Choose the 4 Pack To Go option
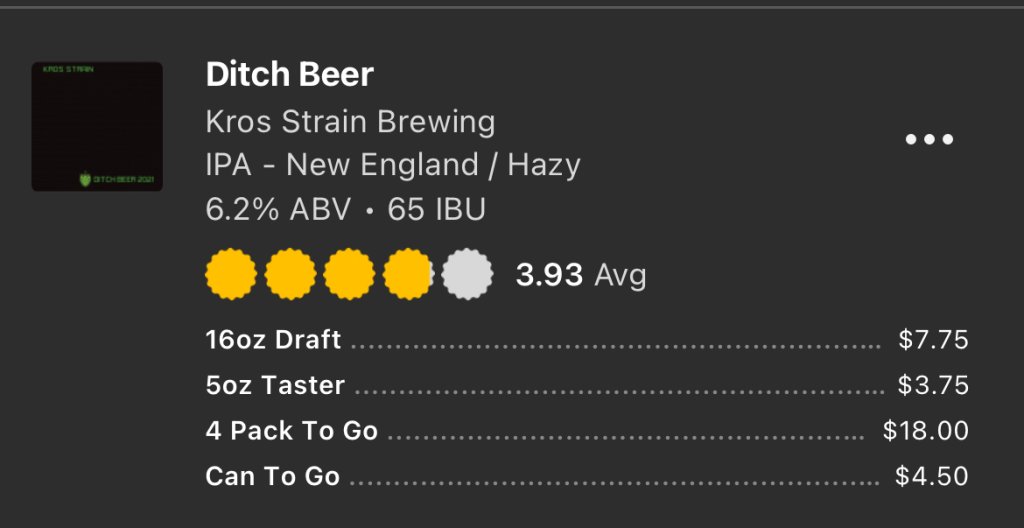Screen dimensions: 1024x528 click(291, 431)
